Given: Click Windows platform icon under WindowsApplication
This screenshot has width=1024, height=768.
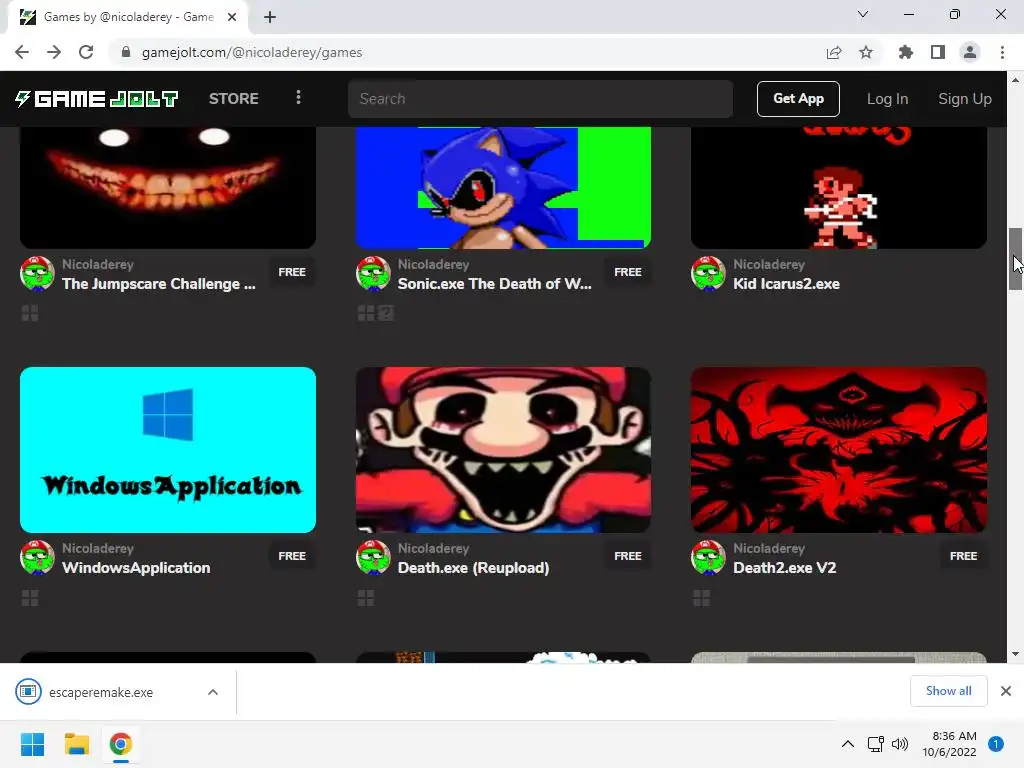Looking at the screenshot, I should (x=30, y=598).
